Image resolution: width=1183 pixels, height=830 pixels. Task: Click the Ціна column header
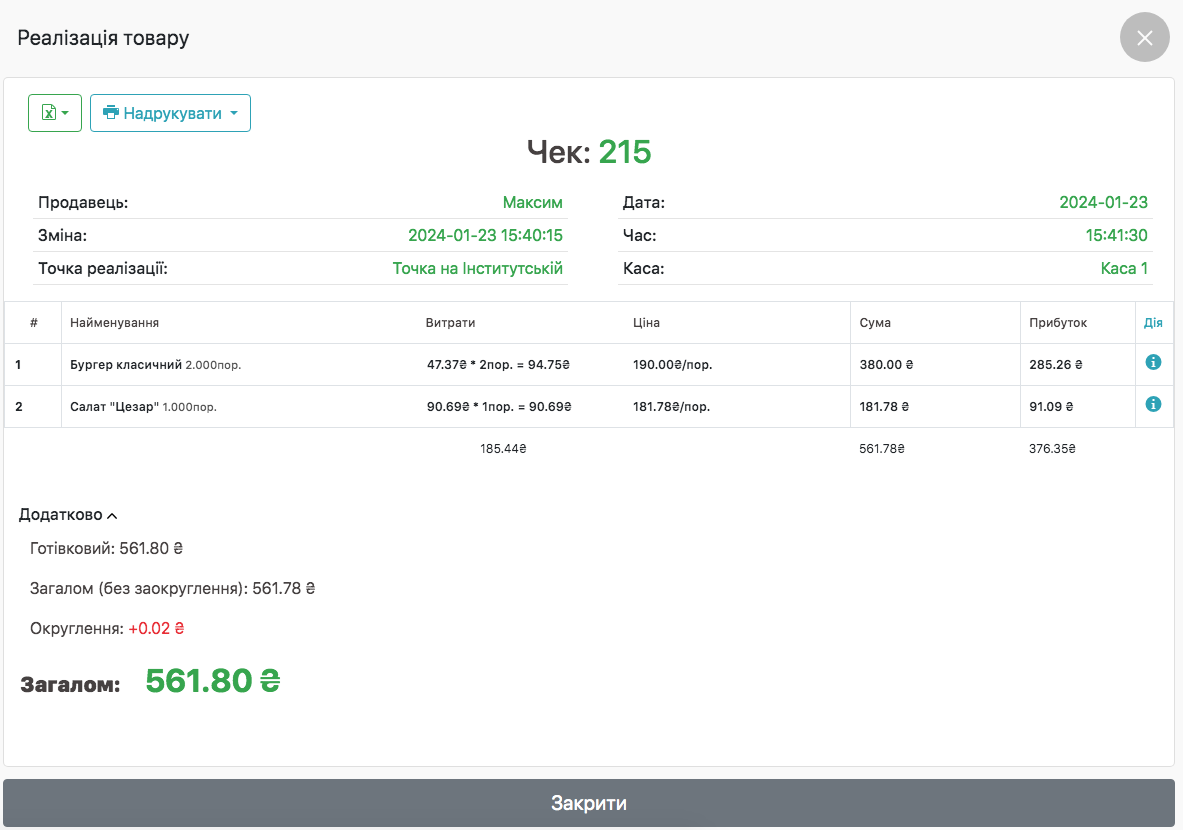[646, 323]
